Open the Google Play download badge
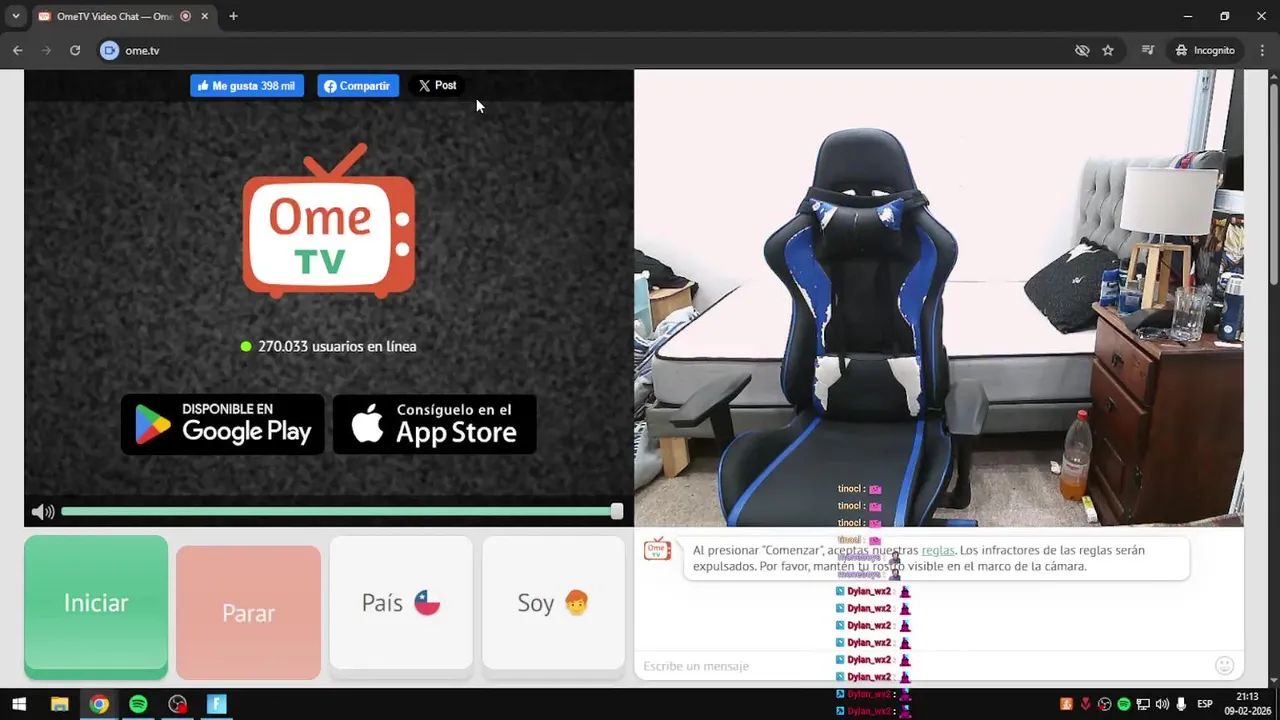This screenshot has width=1280, height=720. [223, 424]
